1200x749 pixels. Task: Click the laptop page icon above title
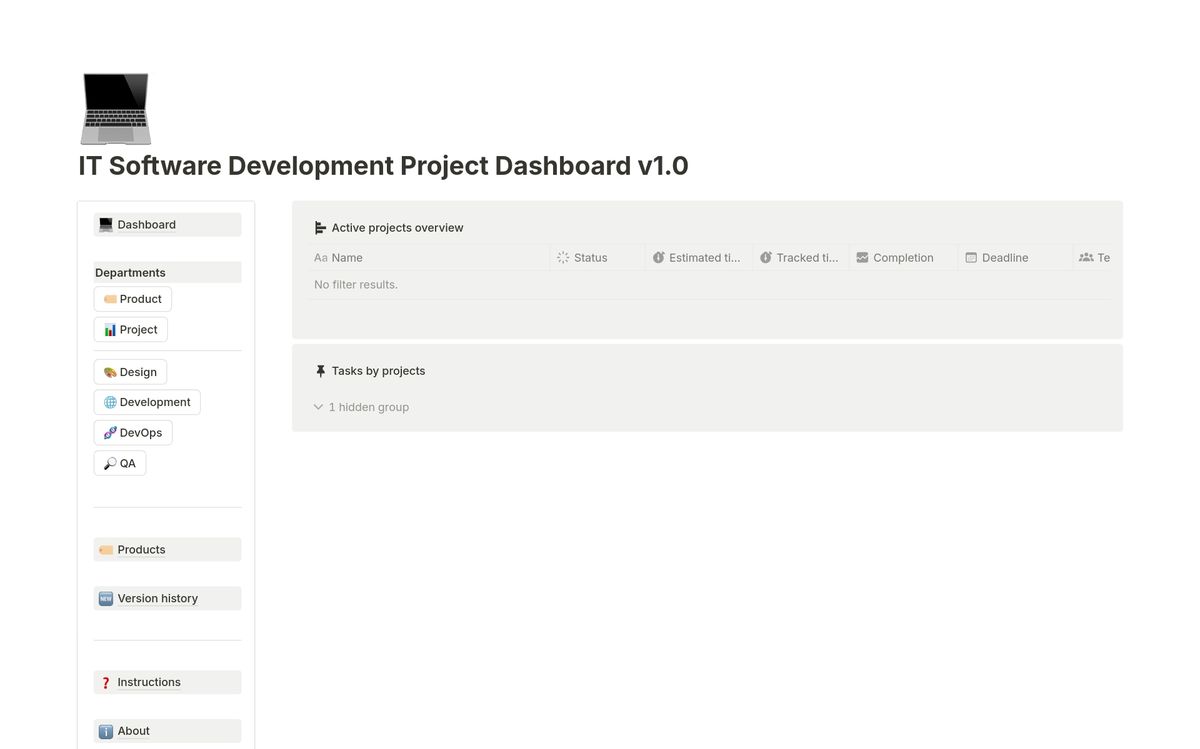click(115, 109)
